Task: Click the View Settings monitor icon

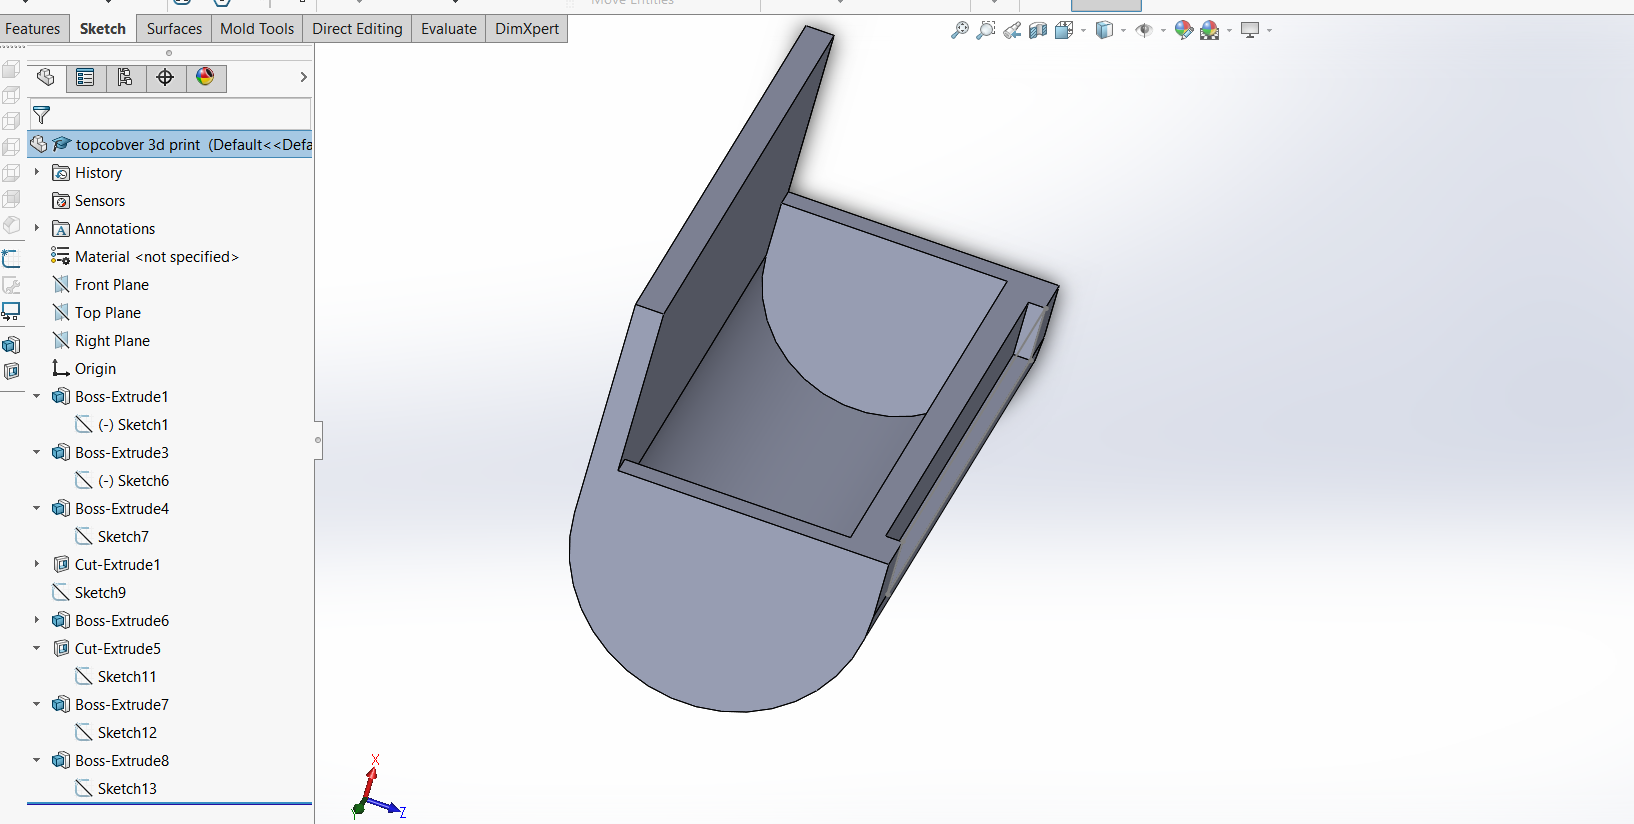Action: (x=1250, y=30)
